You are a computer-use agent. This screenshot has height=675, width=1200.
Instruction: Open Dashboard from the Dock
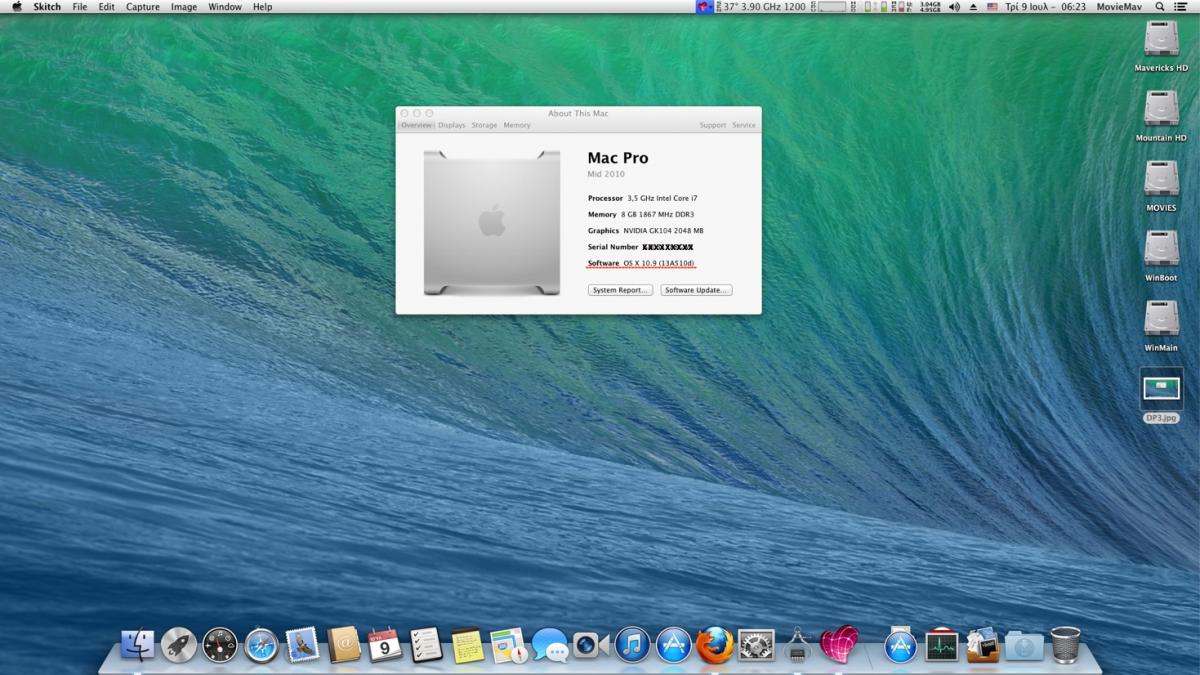click(220, 646)
